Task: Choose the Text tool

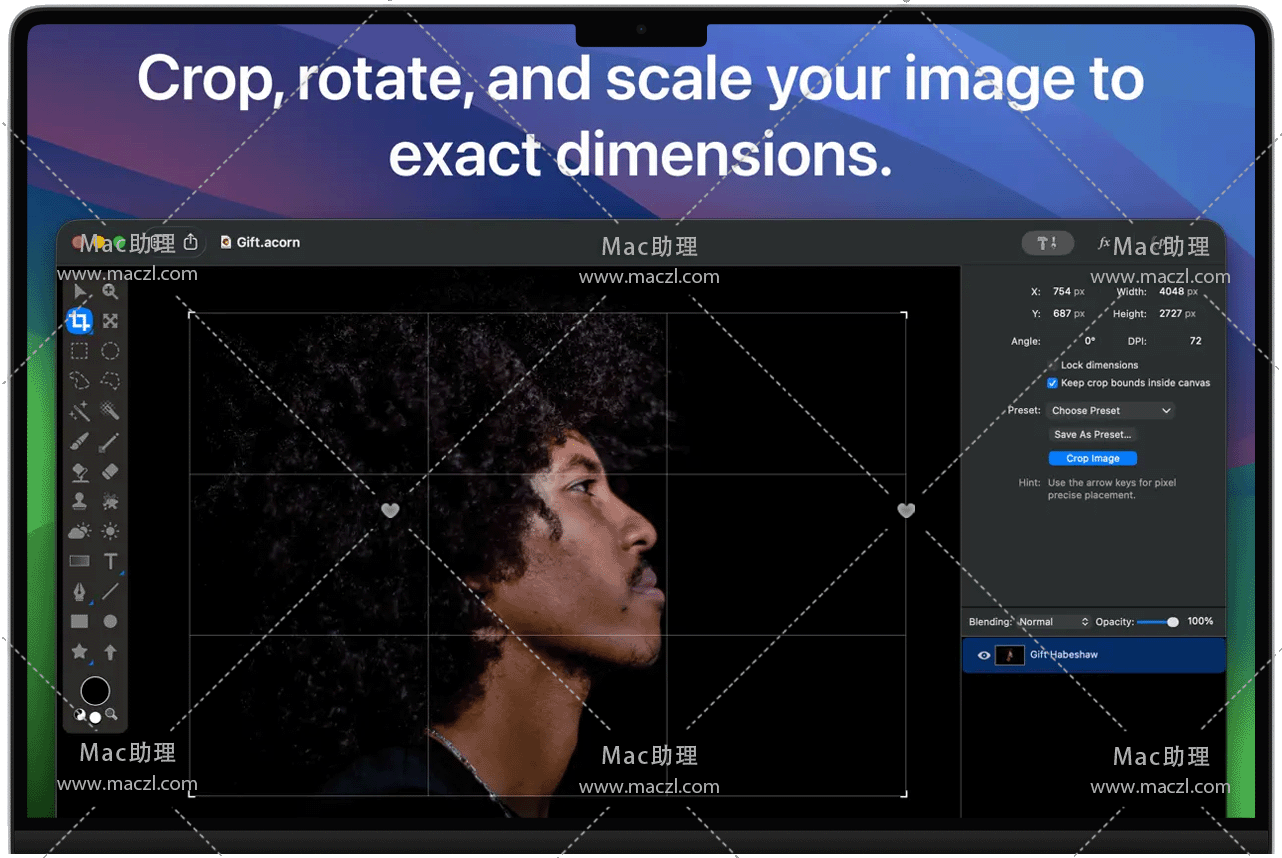Action: (110, 561)
